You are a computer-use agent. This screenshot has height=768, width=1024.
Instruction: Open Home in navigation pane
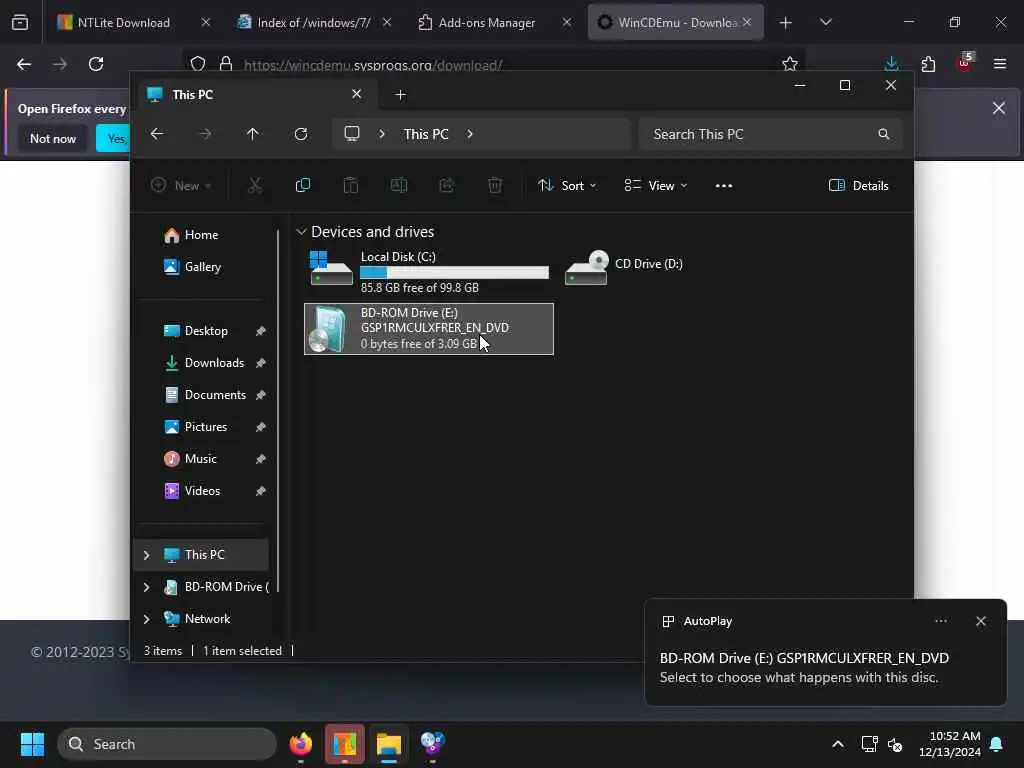coord(201,235)
